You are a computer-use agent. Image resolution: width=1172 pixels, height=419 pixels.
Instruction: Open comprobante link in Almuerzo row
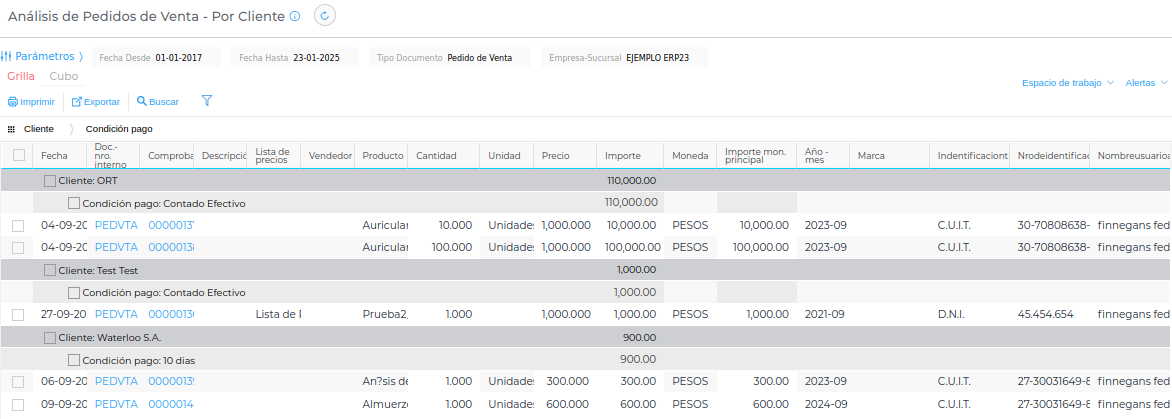pos(171,404)
